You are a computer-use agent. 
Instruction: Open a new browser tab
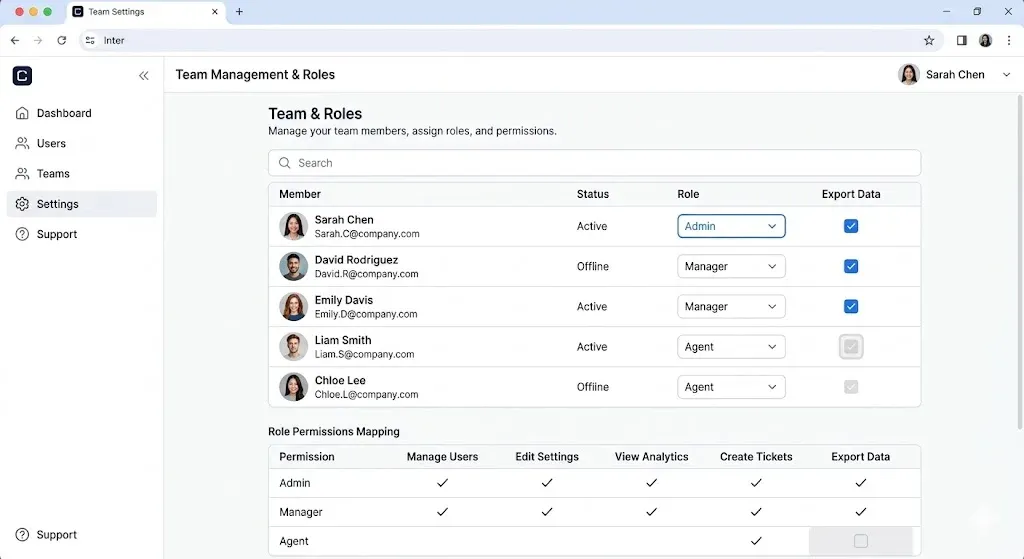pos(239,12)
